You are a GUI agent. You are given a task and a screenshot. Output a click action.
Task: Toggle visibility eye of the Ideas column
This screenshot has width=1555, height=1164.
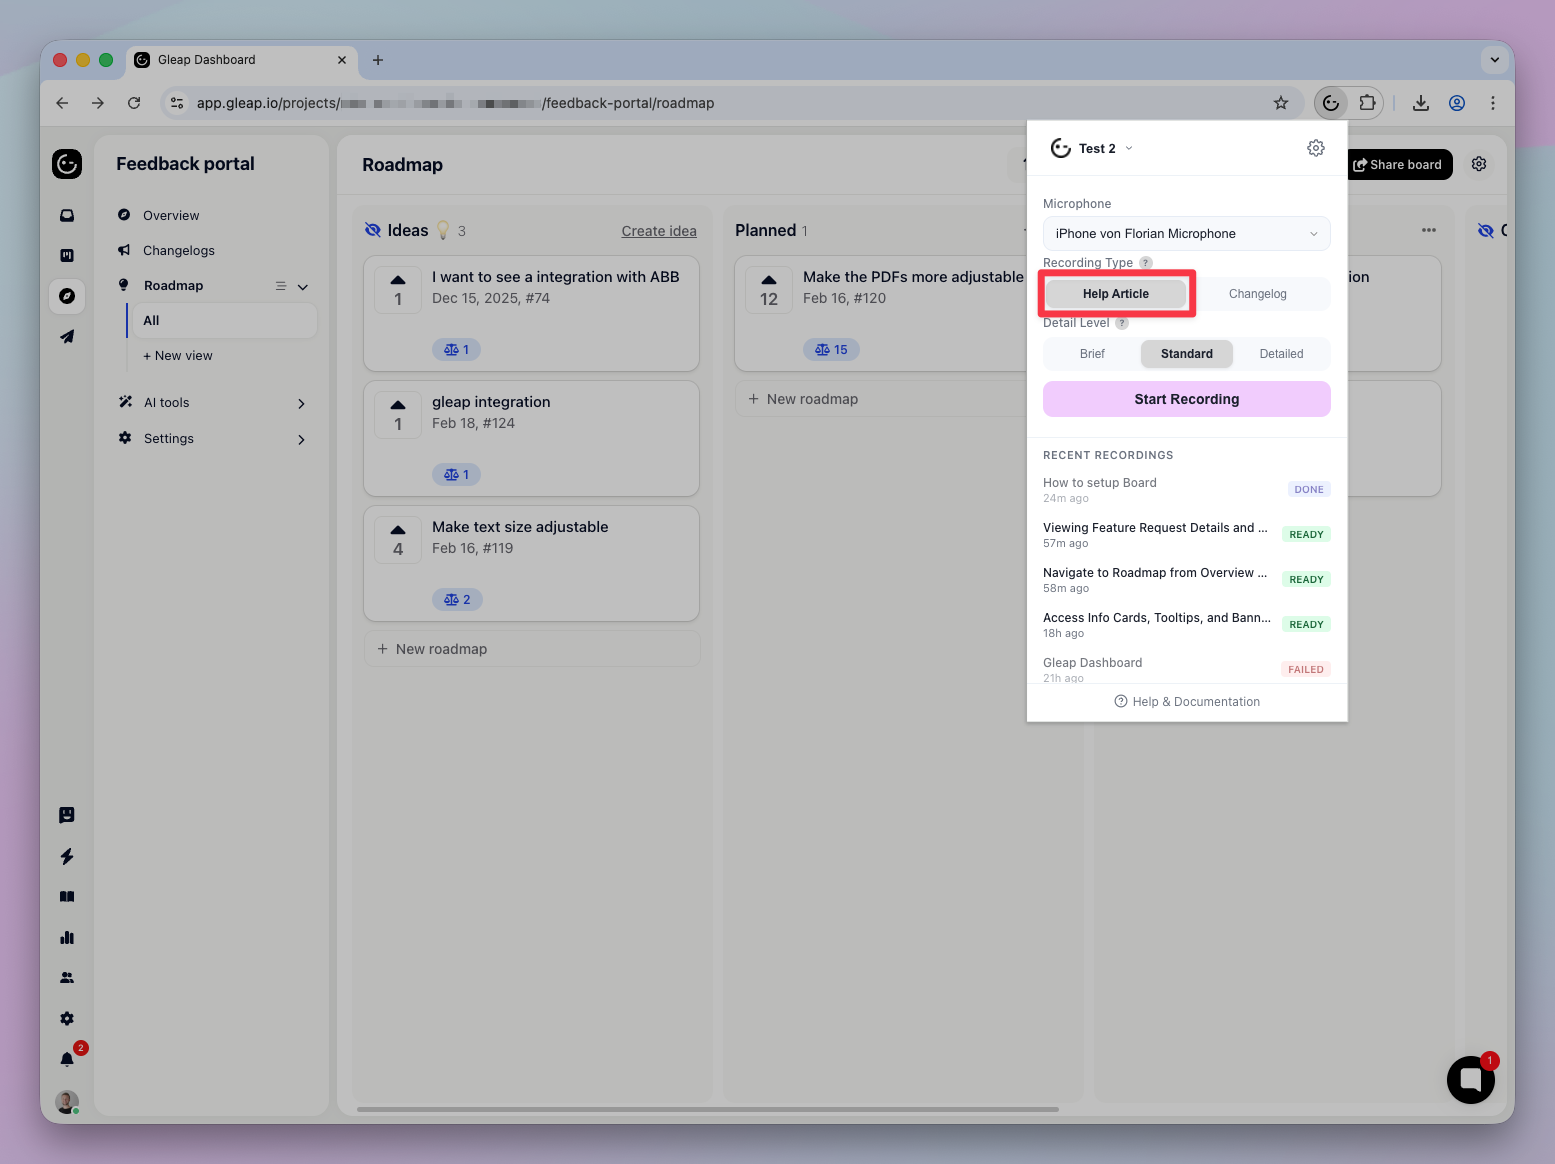tap(373, 230)
